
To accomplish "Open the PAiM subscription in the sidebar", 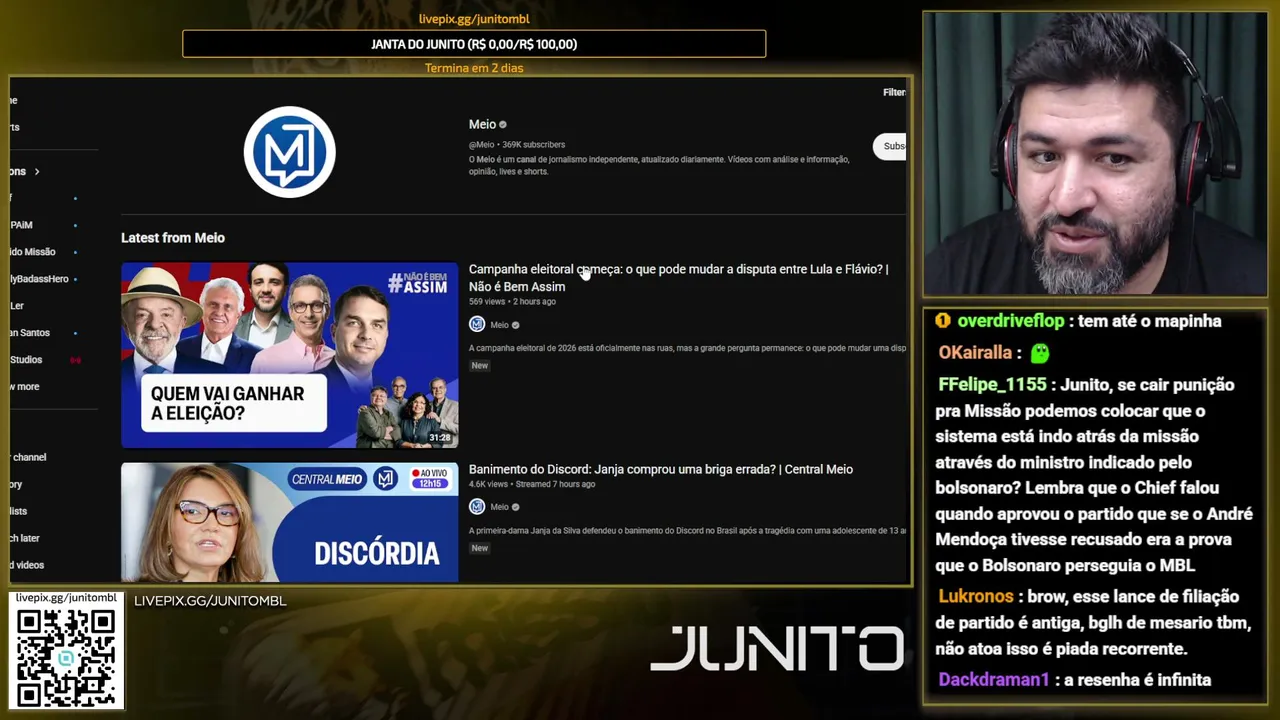I will point(21,225).
